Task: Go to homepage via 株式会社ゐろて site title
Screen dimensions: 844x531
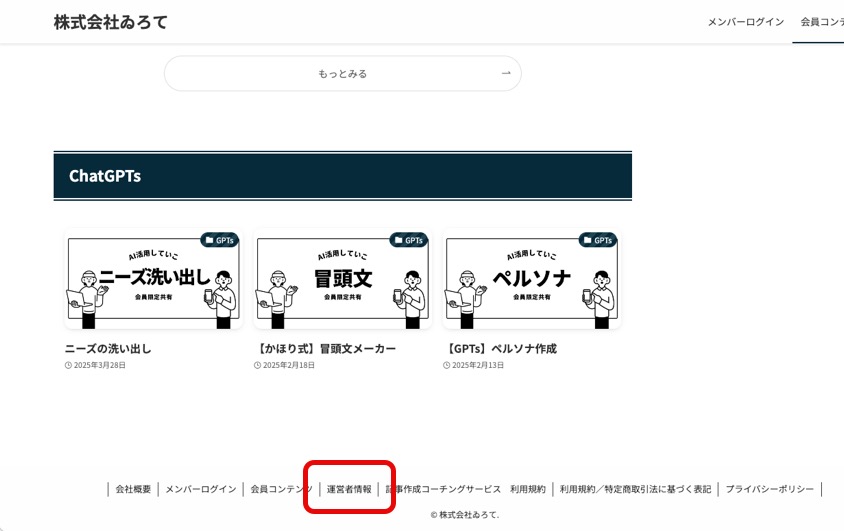Action: coord(111,22)
